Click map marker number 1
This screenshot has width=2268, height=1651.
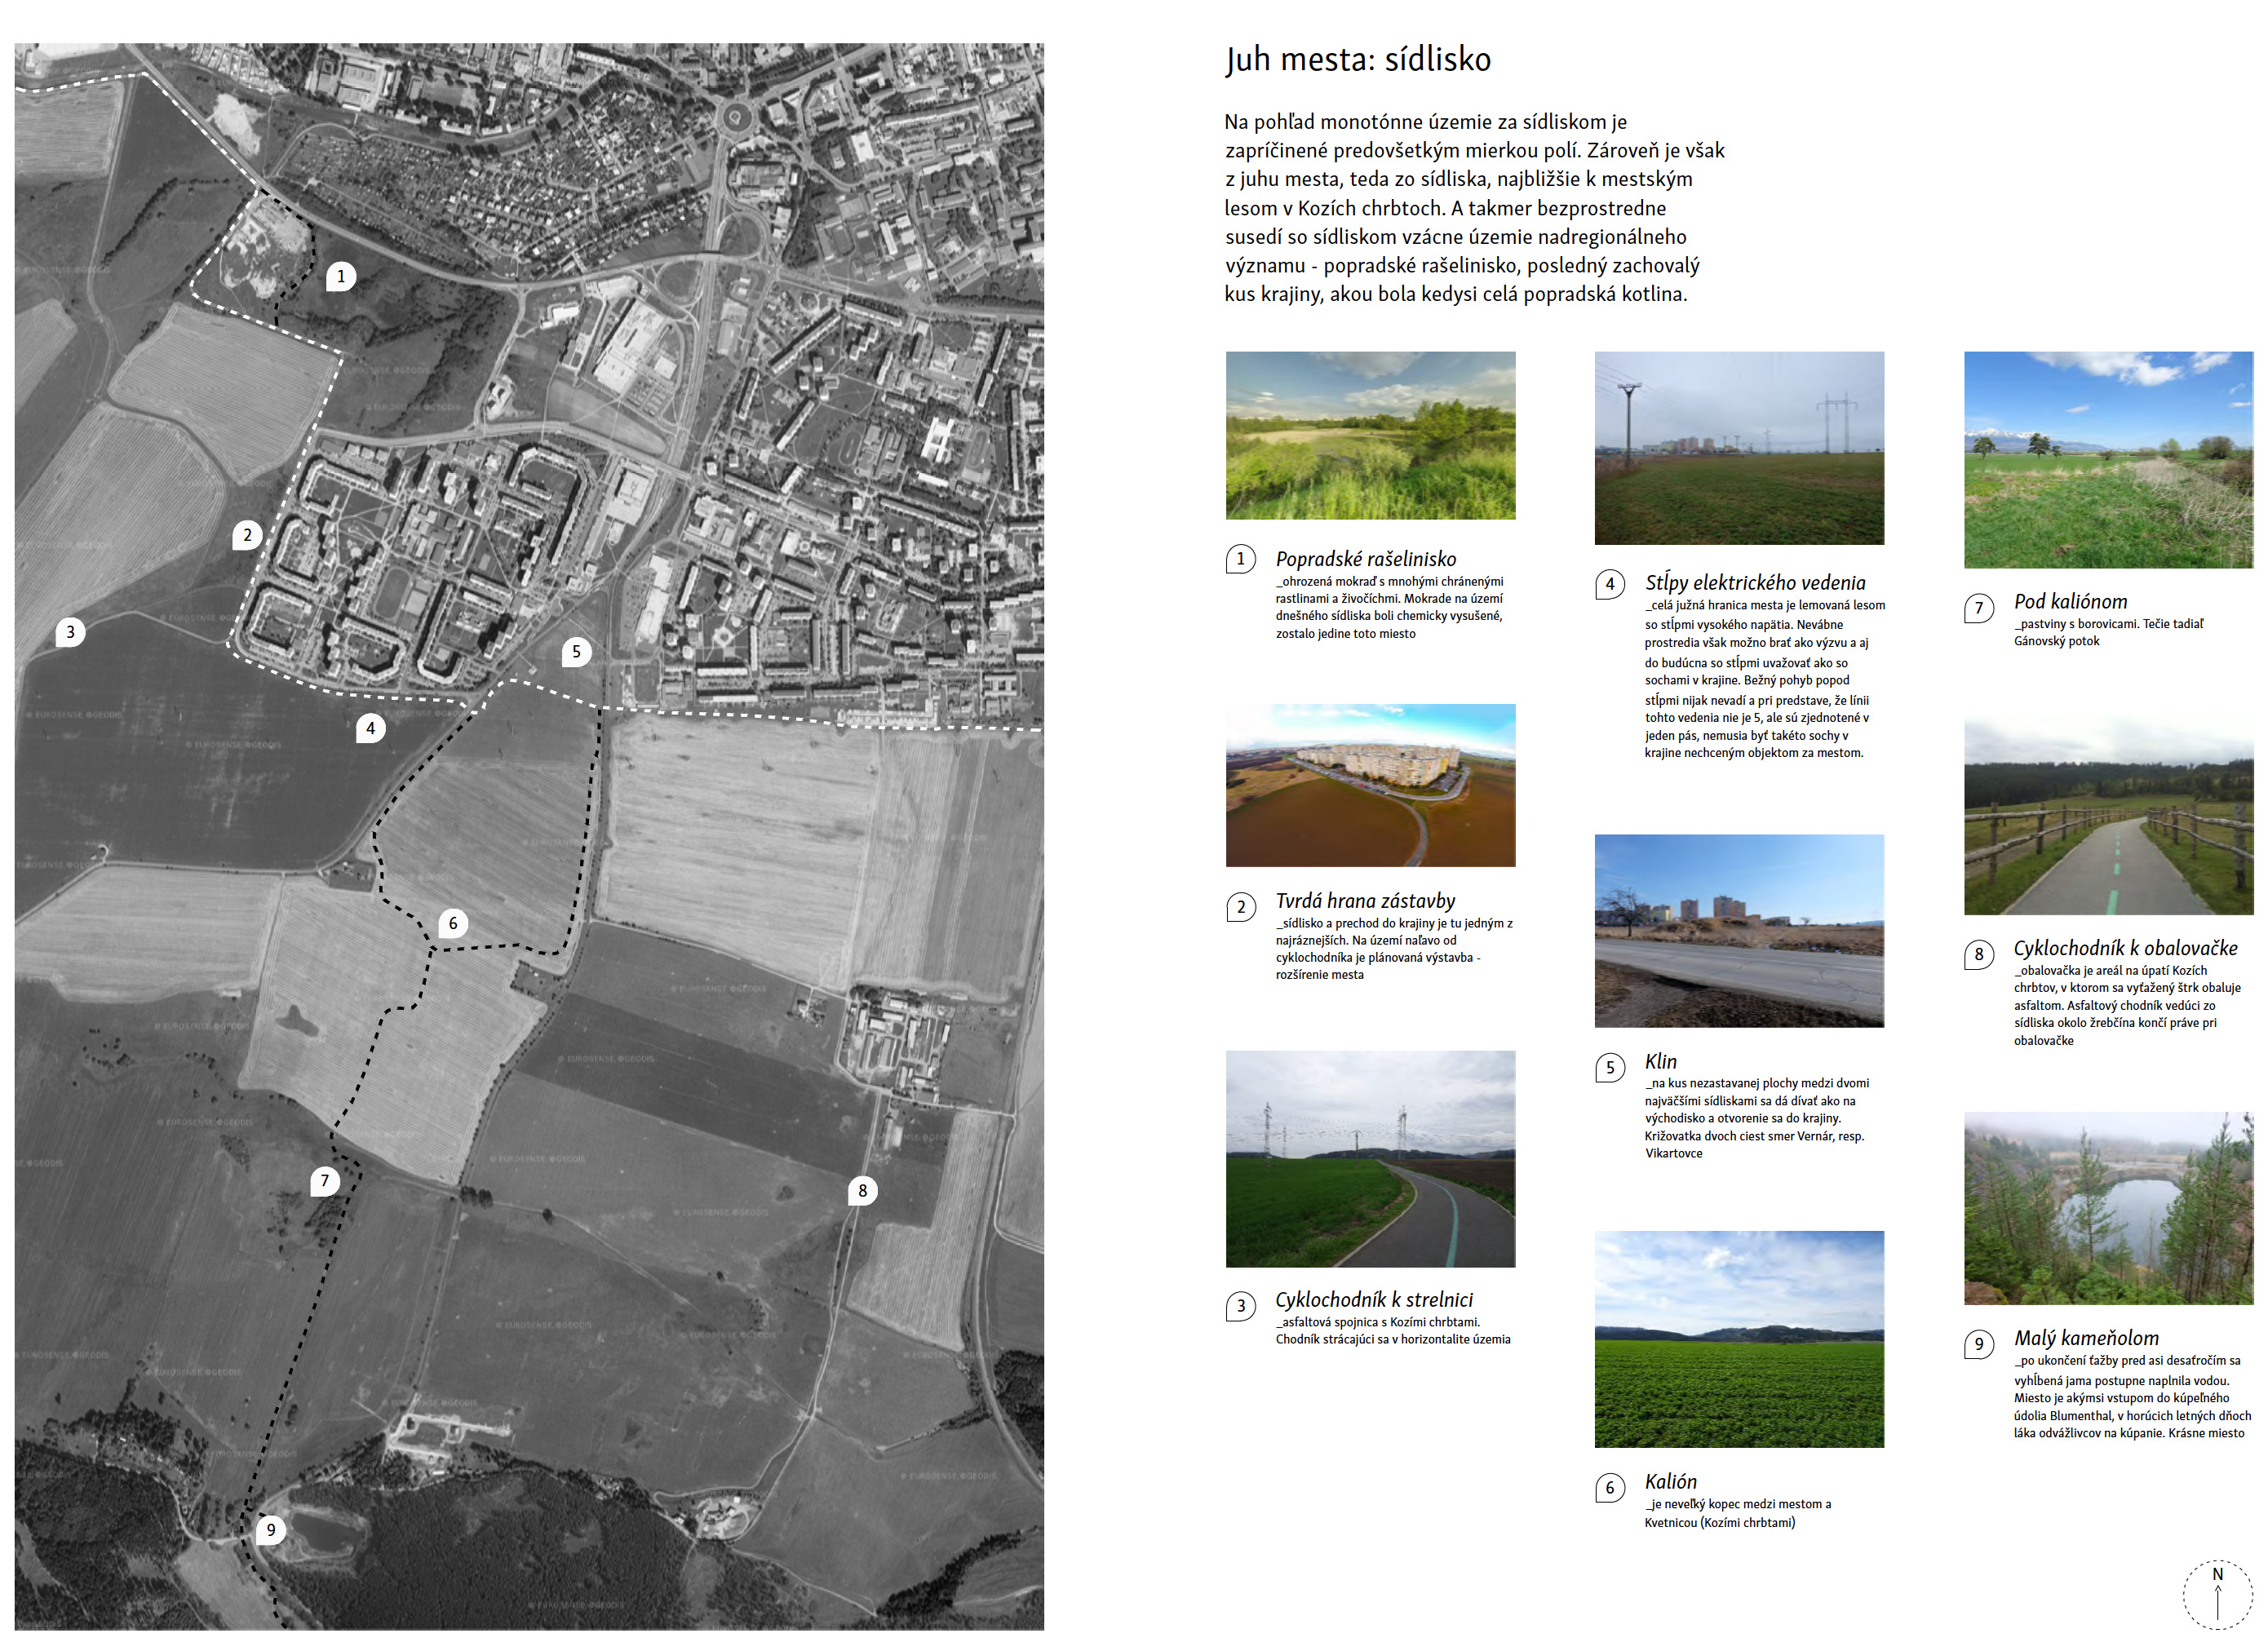[x=341, y=277]
